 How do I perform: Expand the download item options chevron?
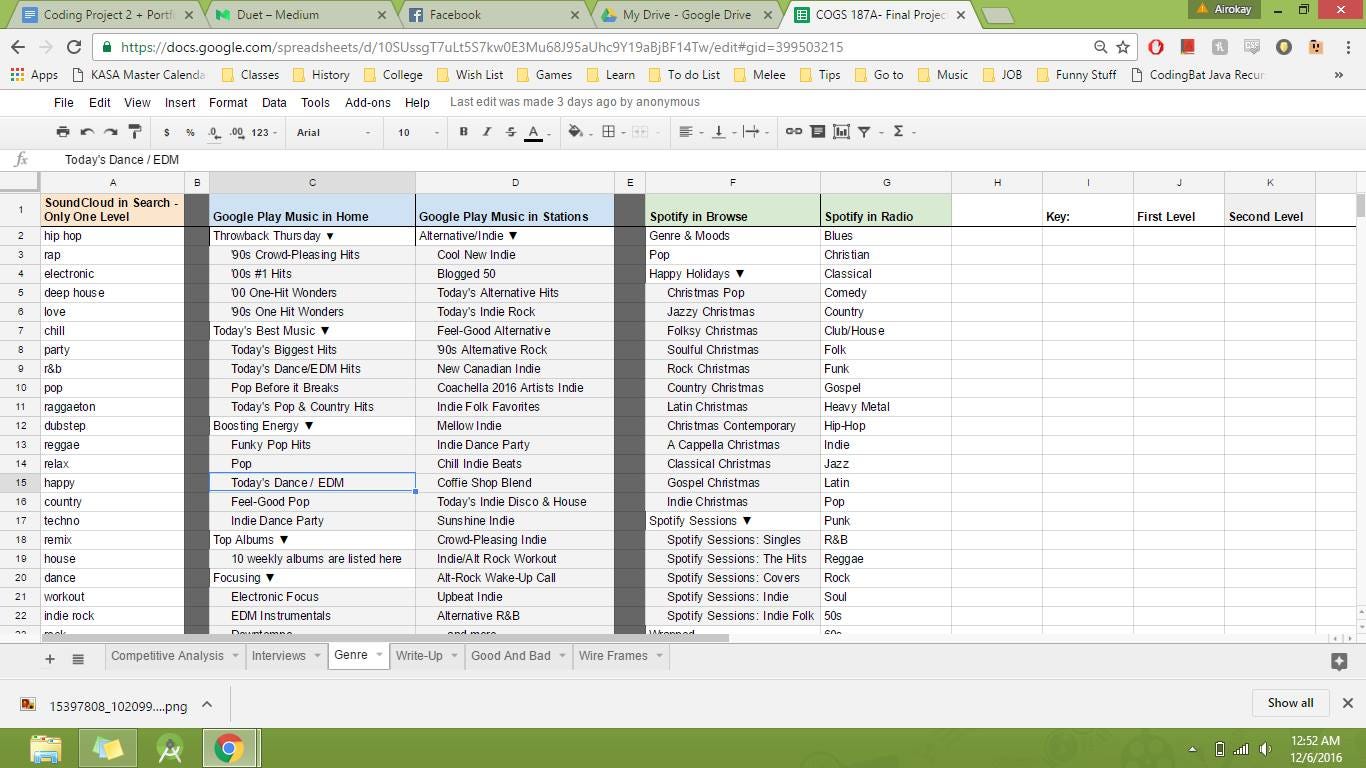207,704
